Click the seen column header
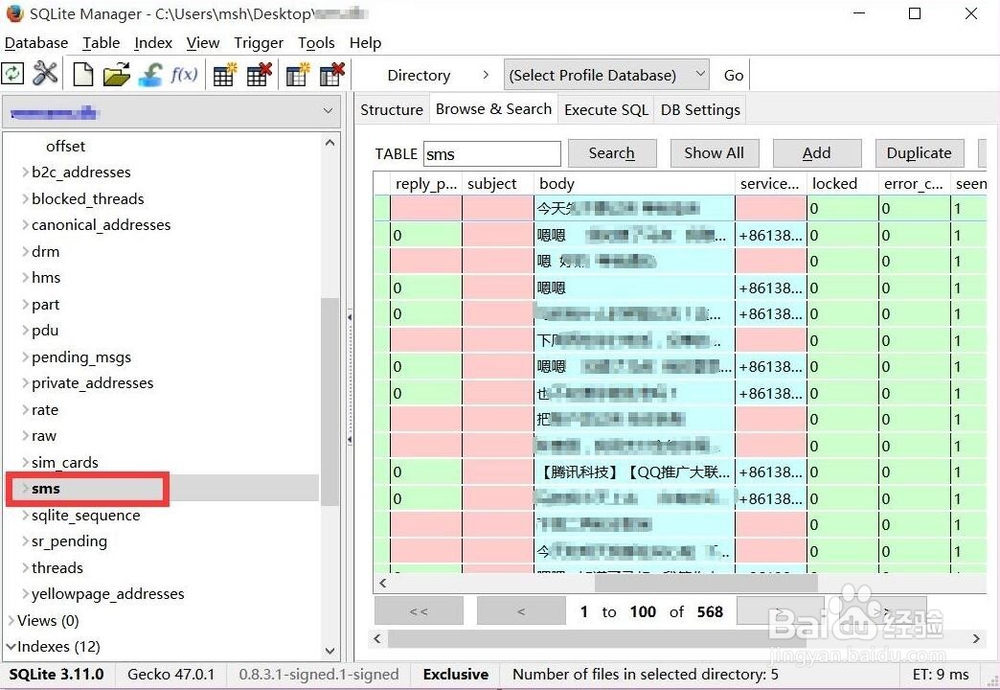The width and height of the screenshot is (1000, 690). 969,184
